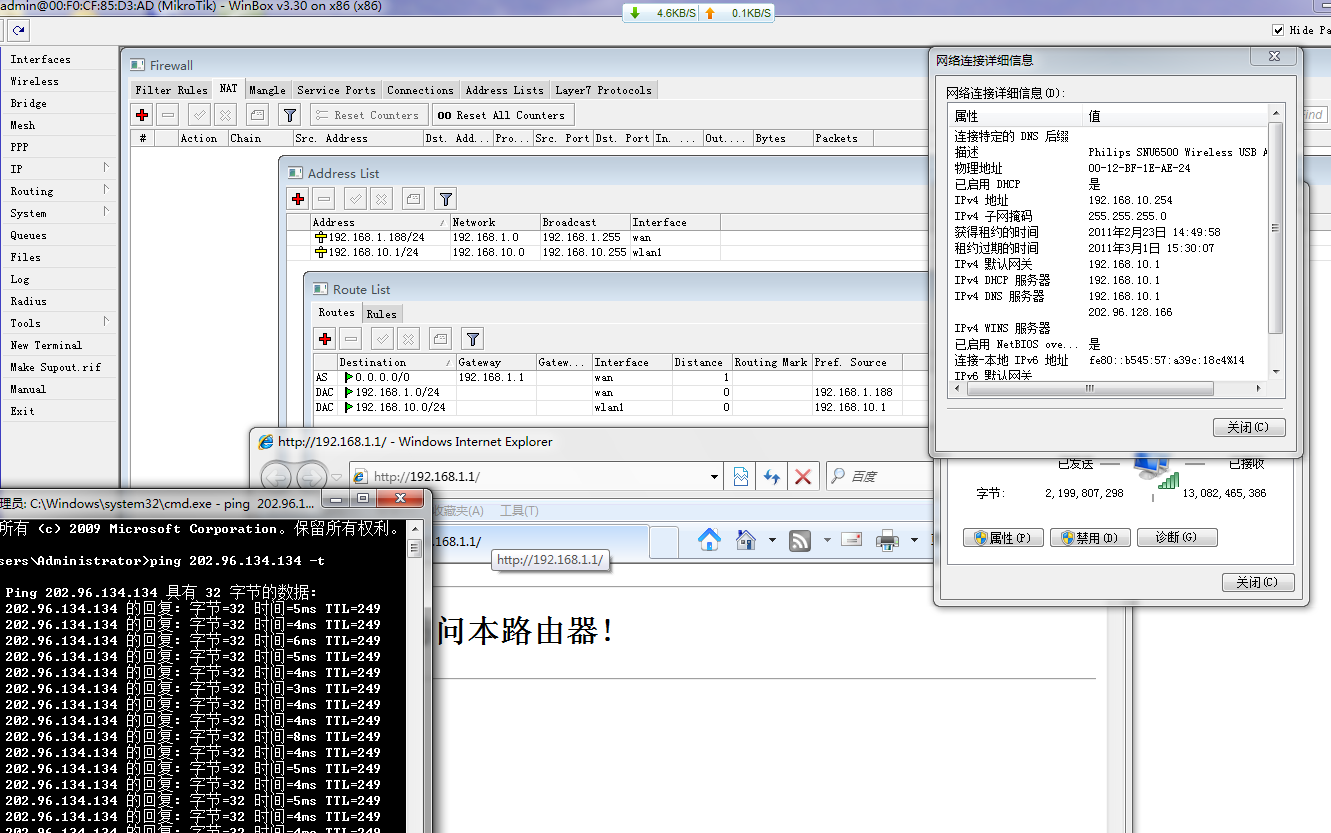Click the disable cross in Address List toolbar
The height and width of the screenshot is (833, 1331).
(381, 199)
